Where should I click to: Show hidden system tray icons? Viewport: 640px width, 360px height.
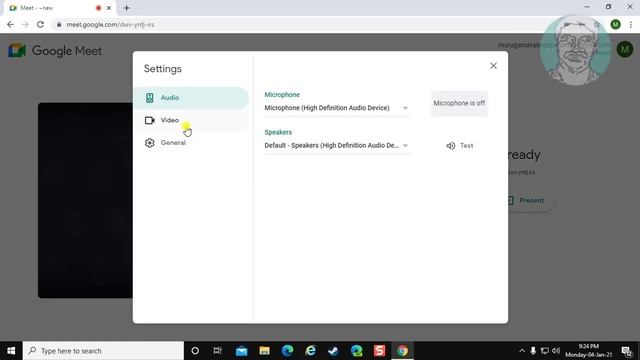pyautogui.click(x=522, y=351)
